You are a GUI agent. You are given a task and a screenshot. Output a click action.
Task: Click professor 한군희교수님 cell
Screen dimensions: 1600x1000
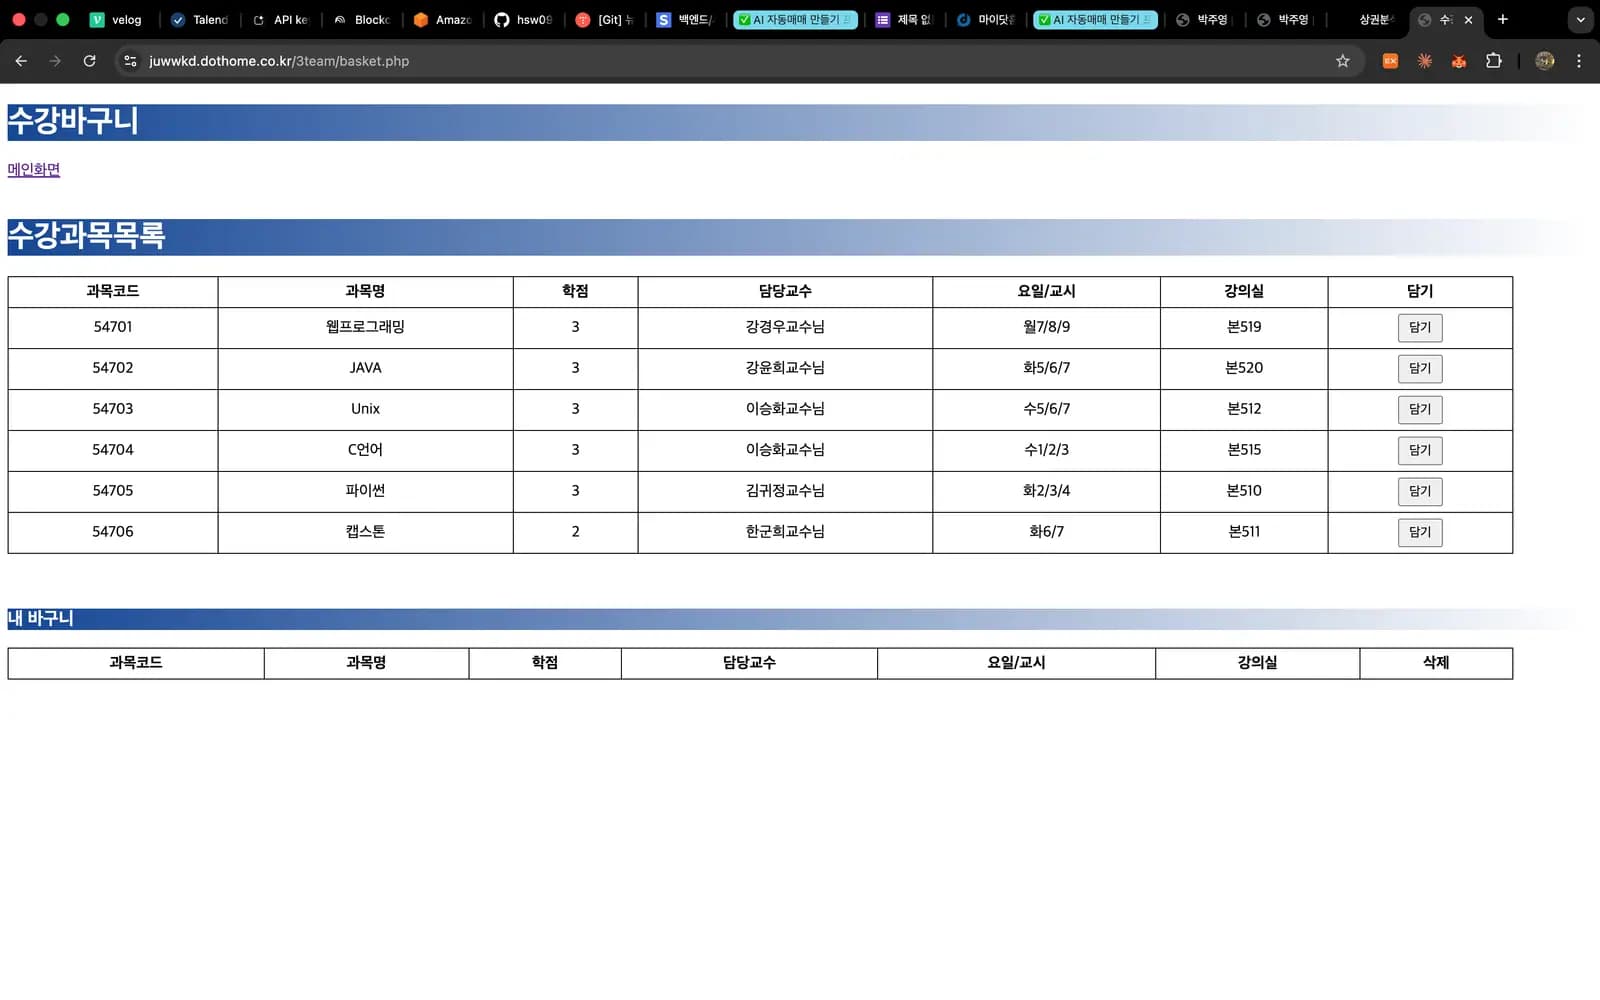[x=785, y=532]
